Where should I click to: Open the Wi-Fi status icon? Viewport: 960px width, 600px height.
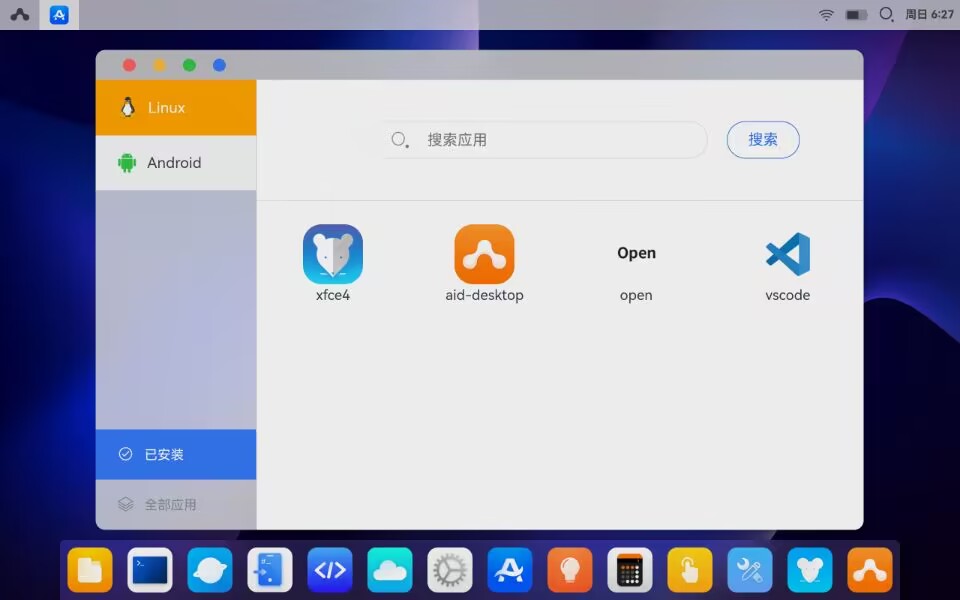pyautogui.click(x=827, y=15)
